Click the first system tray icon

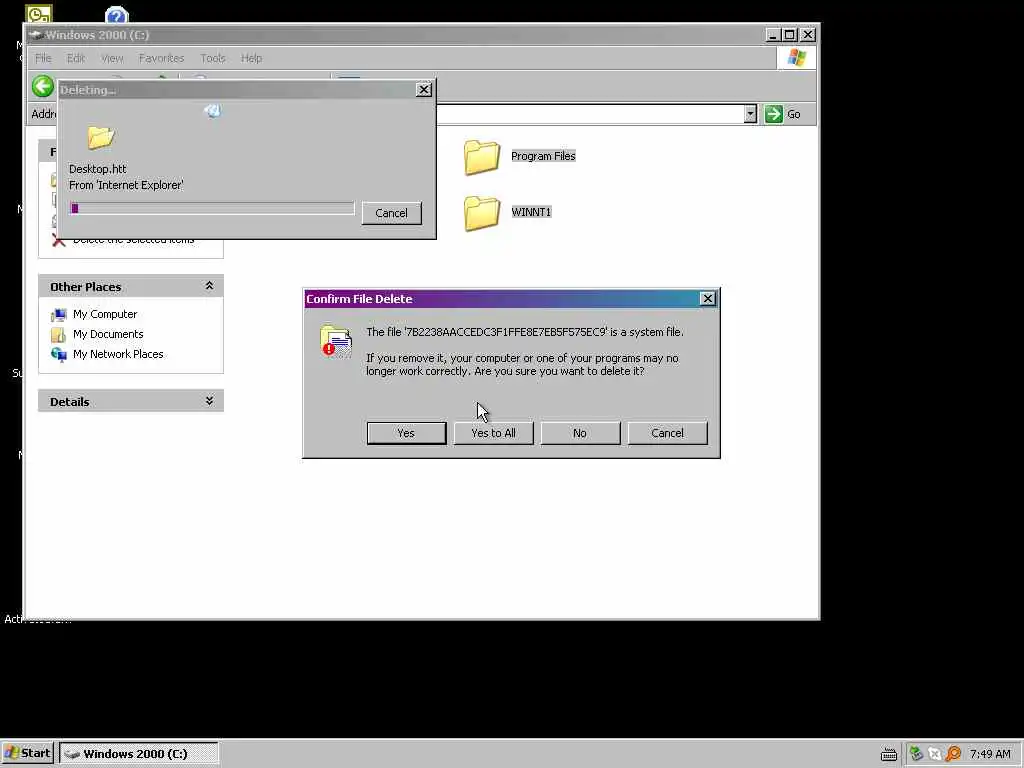click(916, 754)
